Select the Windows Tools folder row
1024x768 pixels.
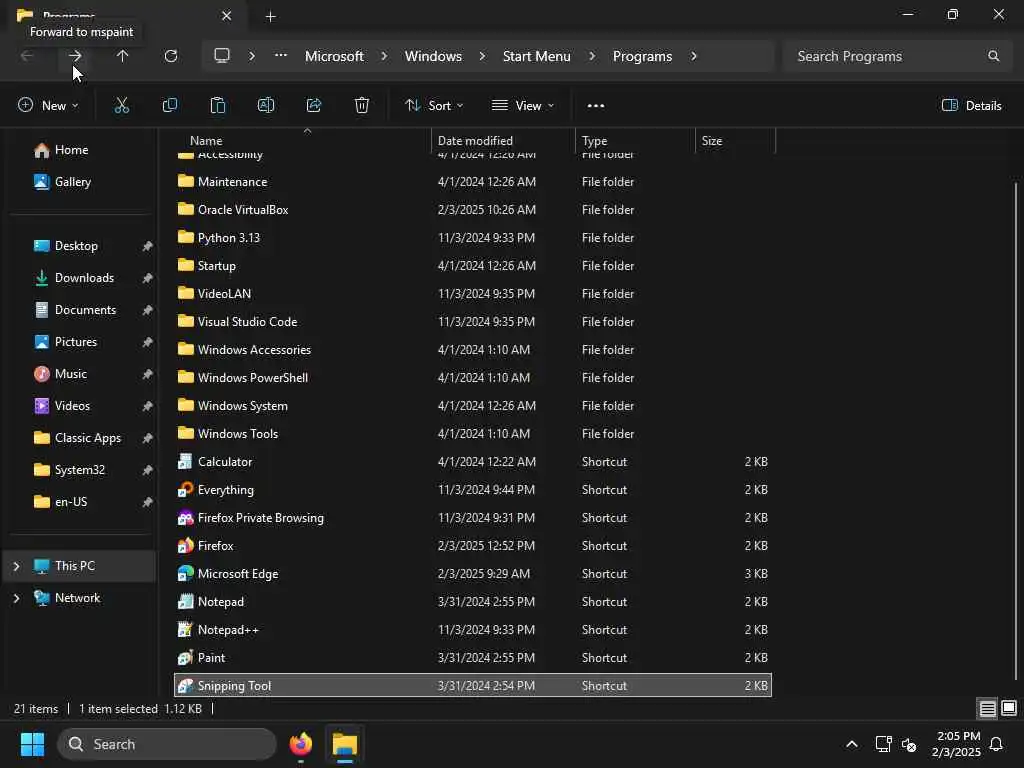pyautogui.click(x=473, y=434)
